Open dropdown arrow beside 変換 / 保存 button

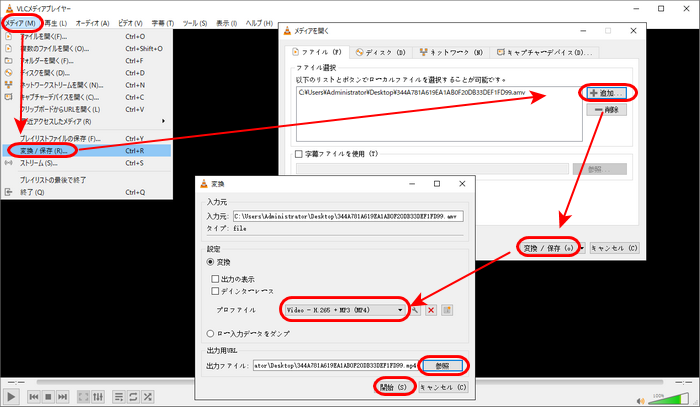[582, 248]
